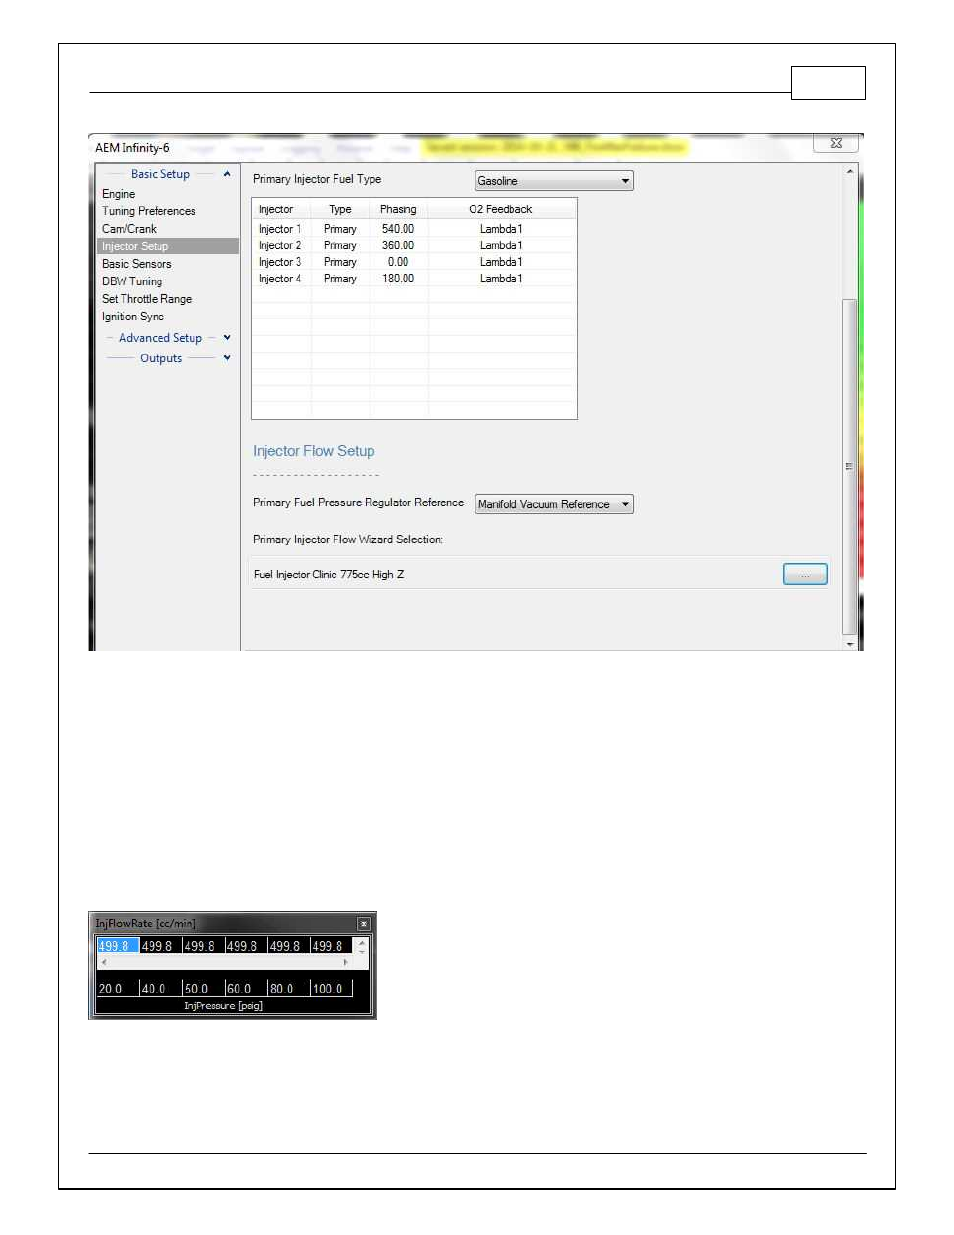
Task: Open DBW Tuning page
Action: [x=131, y=281]
